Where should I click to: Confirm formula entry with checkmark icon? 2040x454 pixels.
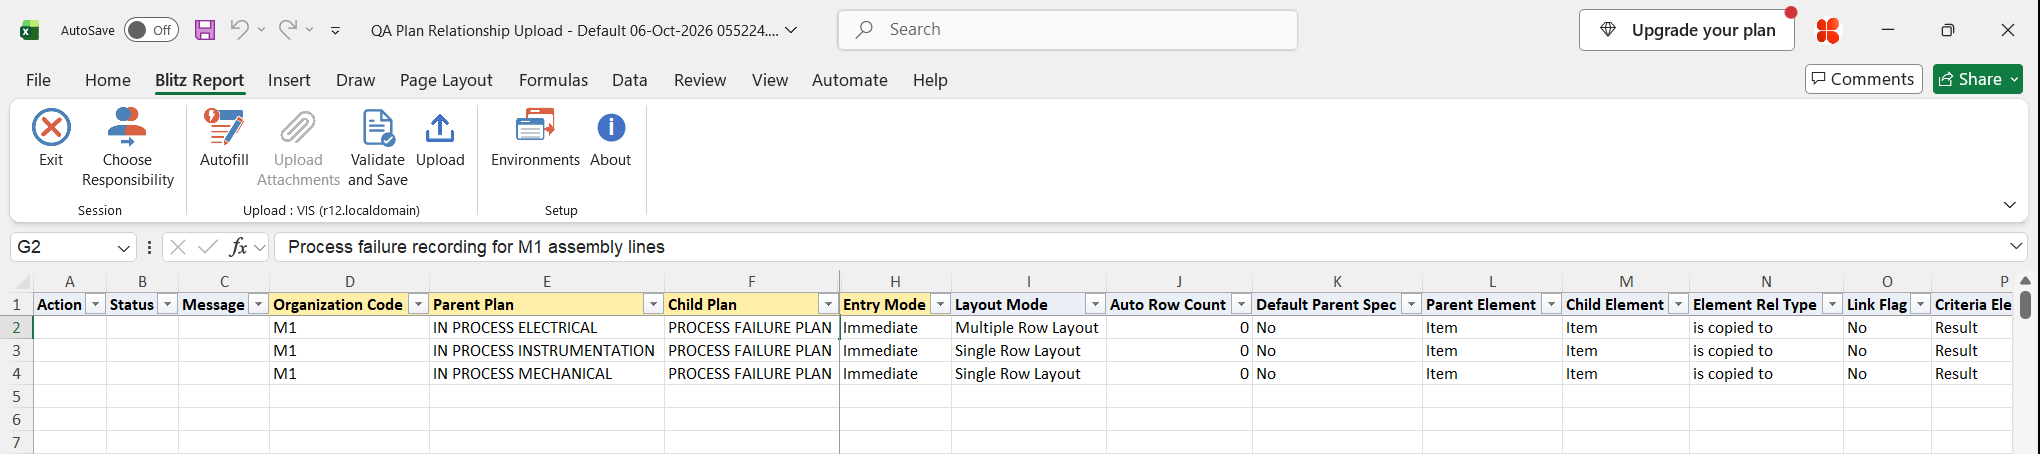pyautogui.click(x=208, y=247)
